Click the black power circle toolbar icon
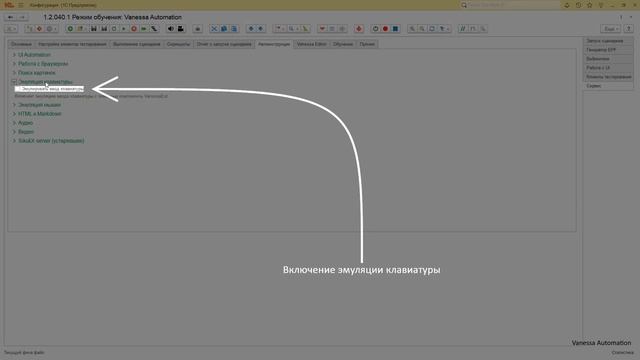Screen dimensions: 640x360 (x=376, y=29)
